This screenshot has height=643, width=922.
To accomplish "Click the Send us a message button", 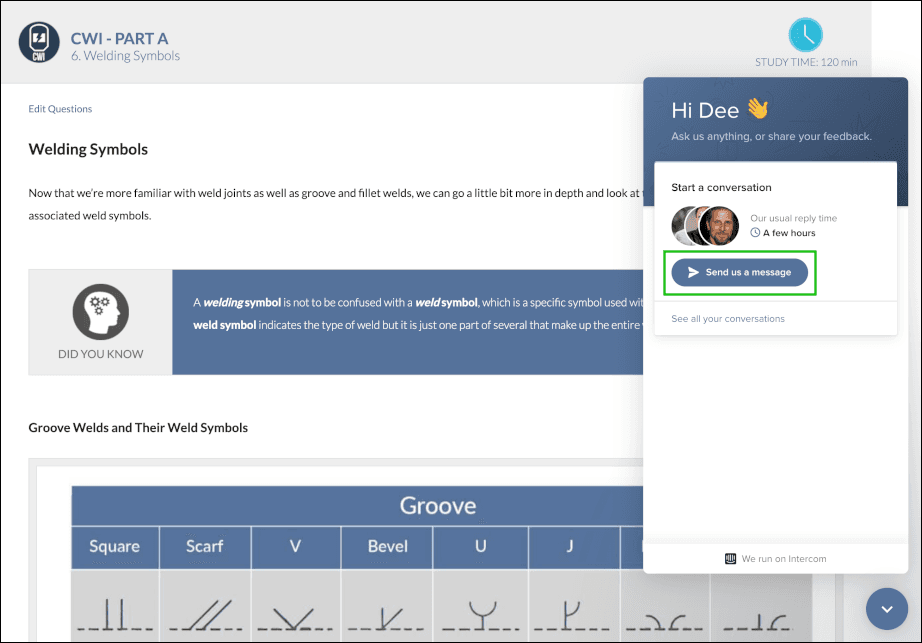I will coord(739,271).
